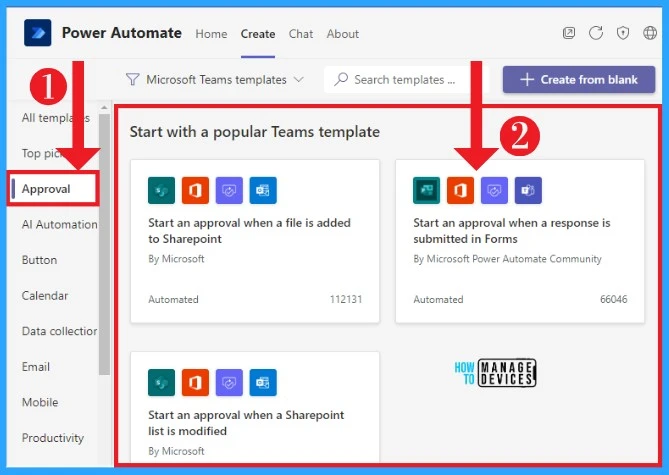Select All templates category

click(55, 118)
